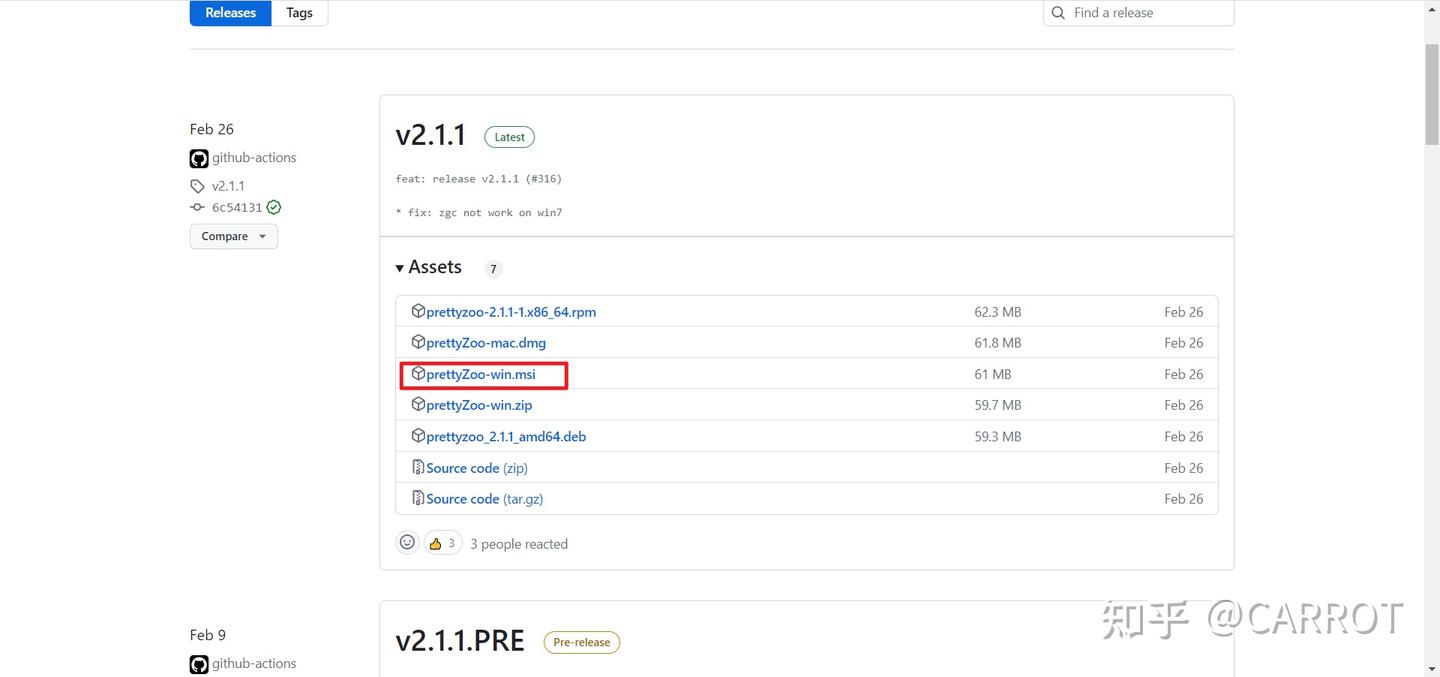This screenshot has height=677, width=1440.
Task: Open github-actions profile under Feb 9
Action: [x=254, y=663]
